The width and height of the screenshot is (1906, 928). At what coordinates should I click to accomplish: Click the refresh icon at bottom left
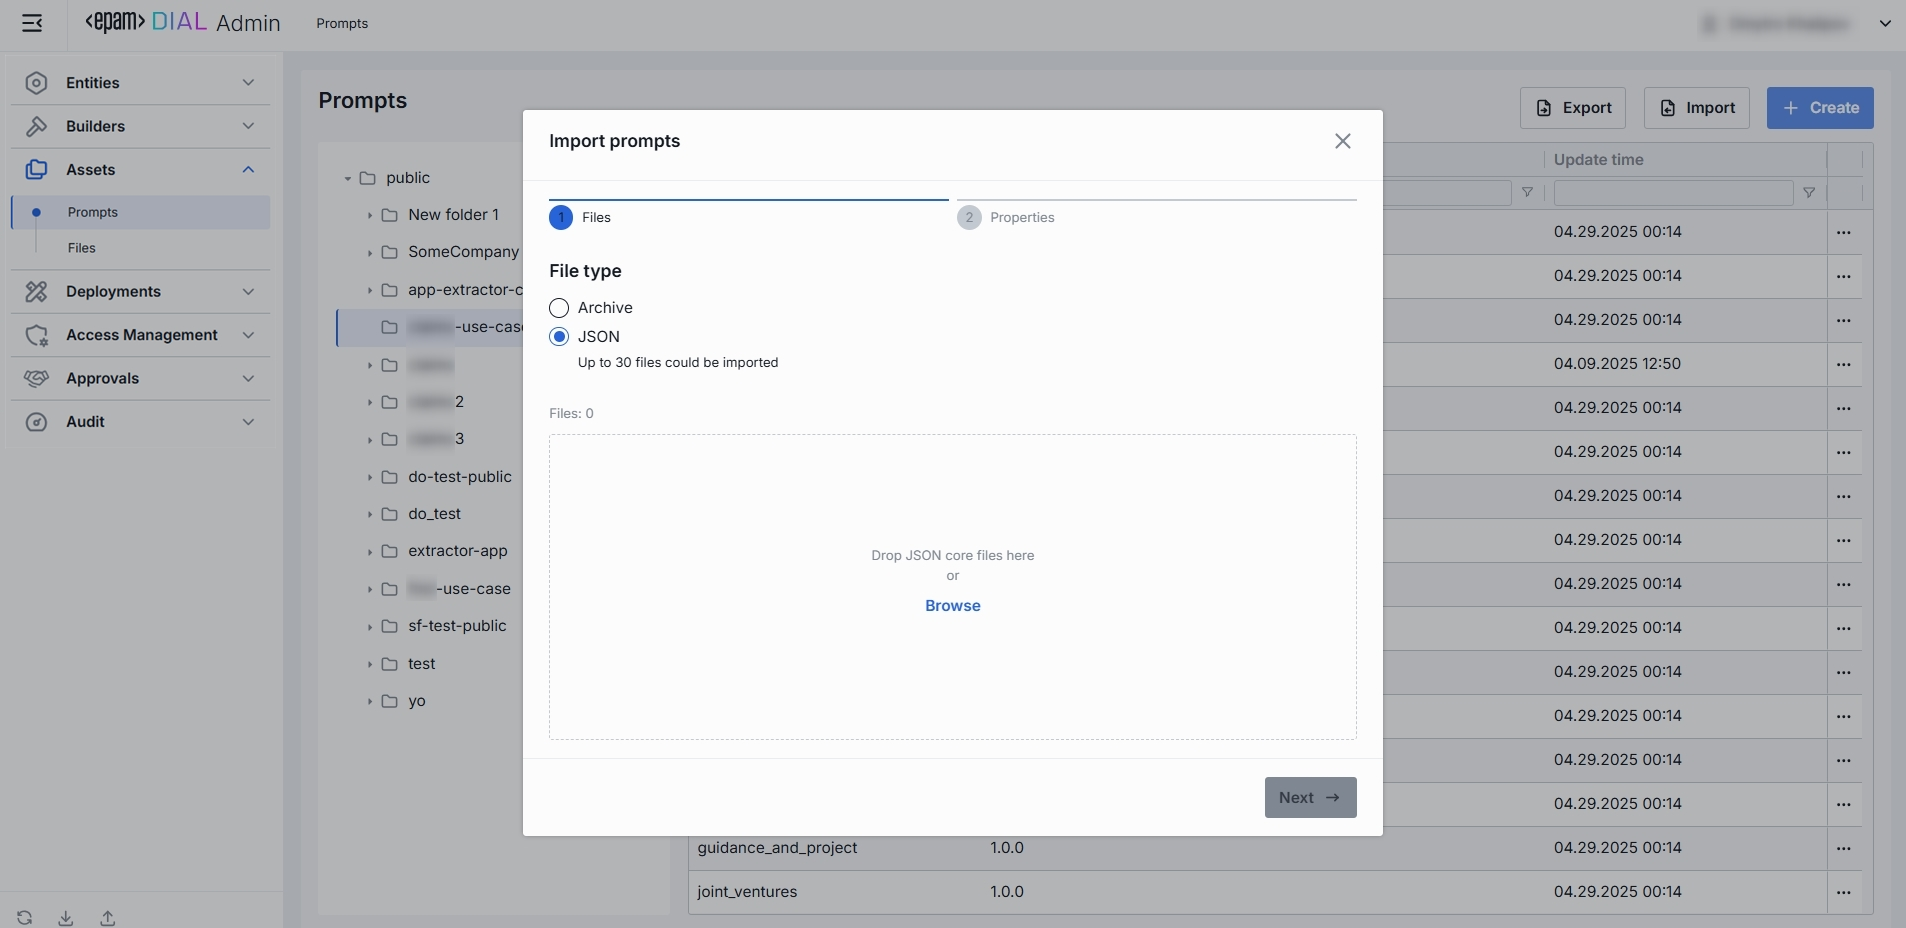pos(25,918)
